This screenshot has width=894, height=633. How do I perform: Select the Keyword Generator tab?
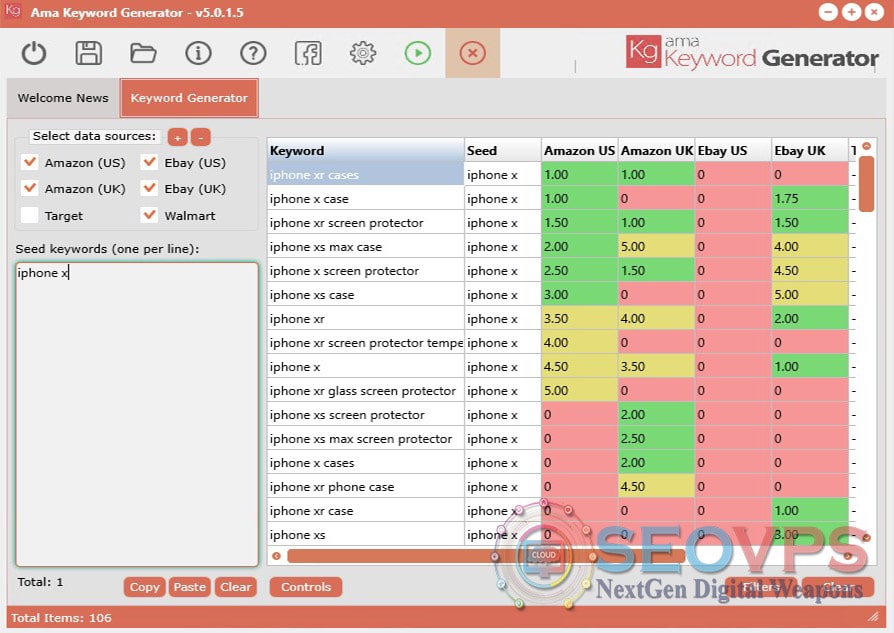pyautogui.click(x=189, y=98)
